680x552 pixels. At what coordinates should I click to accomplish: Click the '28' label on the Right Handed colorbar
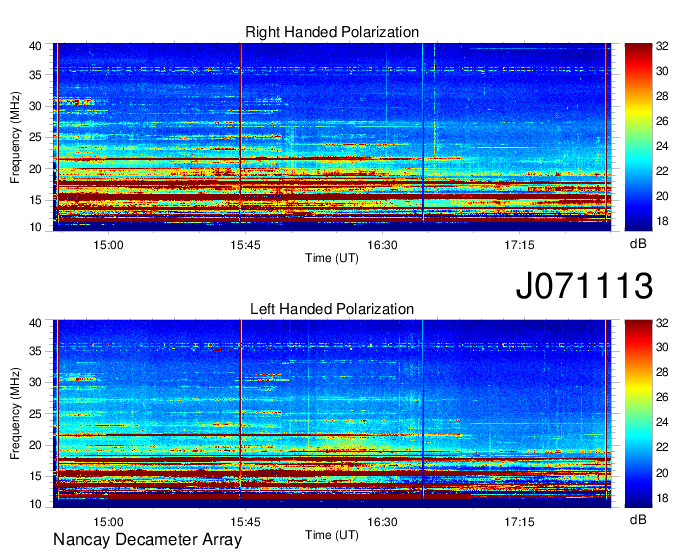[x=662, y=96]
